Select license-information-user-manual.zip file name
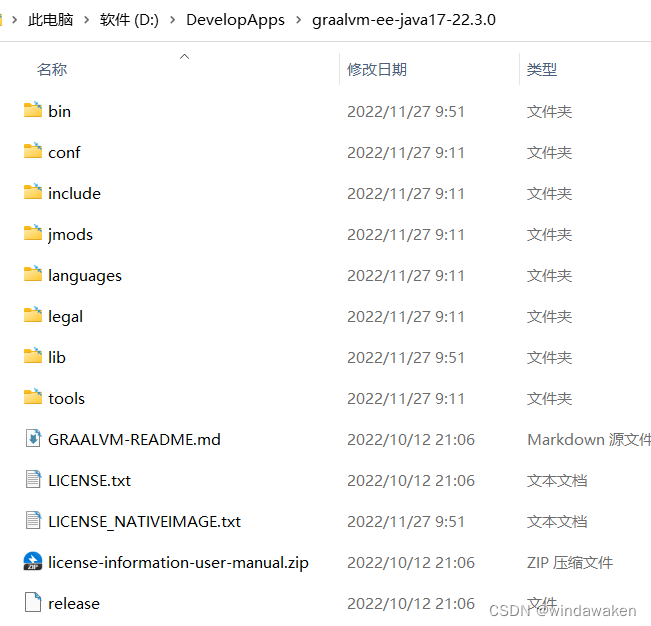This screenshot has width=651, height=626. 178,562
